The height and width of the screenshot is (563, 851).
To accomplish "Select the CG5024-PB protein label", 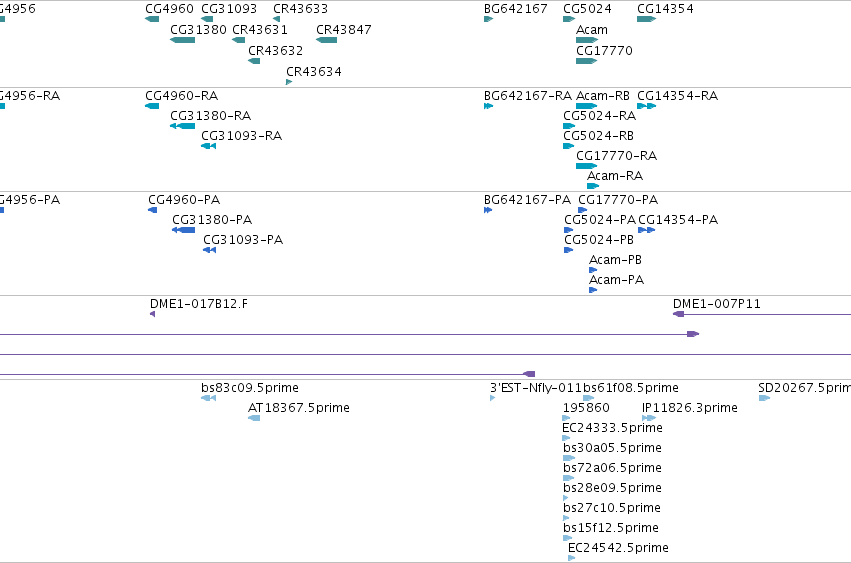I will tap(599, 240).
